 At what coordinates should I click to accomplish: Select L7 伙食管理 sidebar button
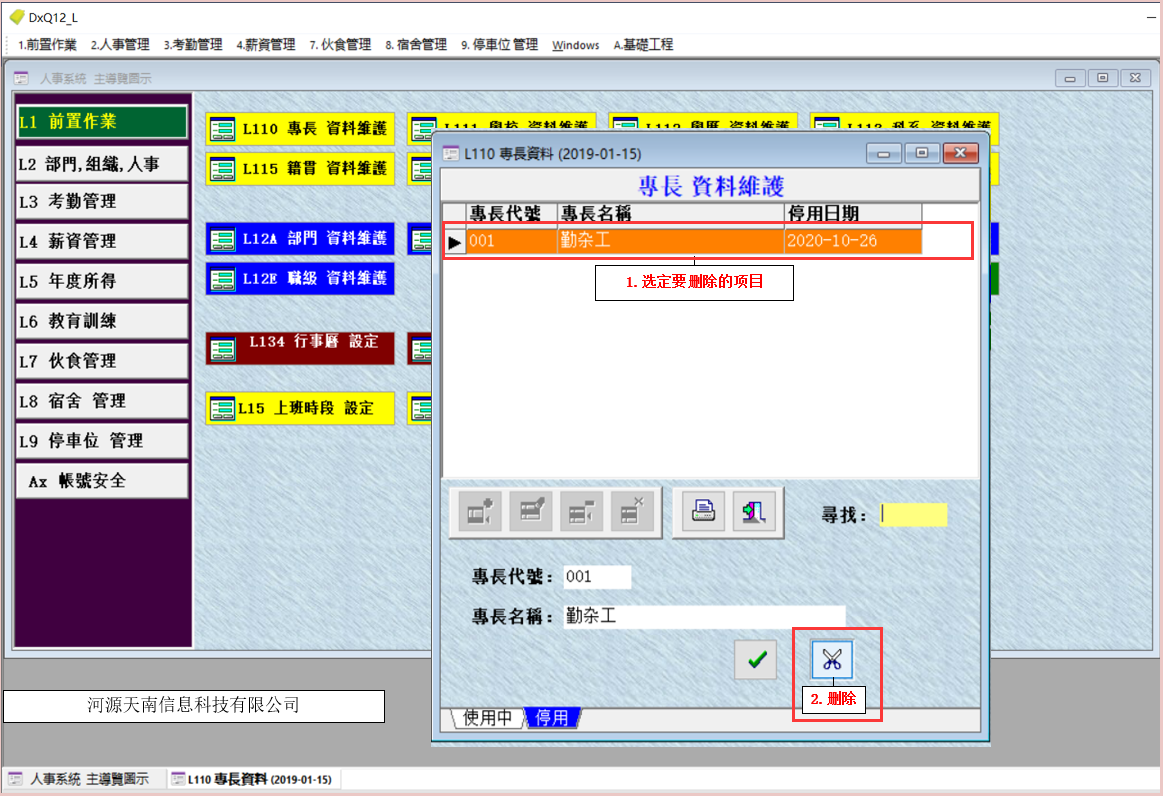pyautogui.click(x=102, y=361)
